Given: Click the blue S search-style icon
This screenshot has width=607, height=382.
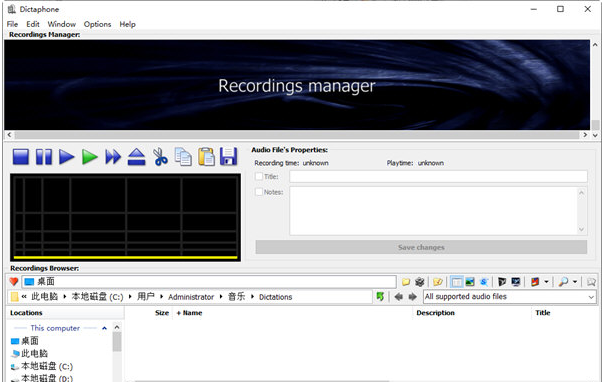Looking at the screenshot, I should coord(484,282).
